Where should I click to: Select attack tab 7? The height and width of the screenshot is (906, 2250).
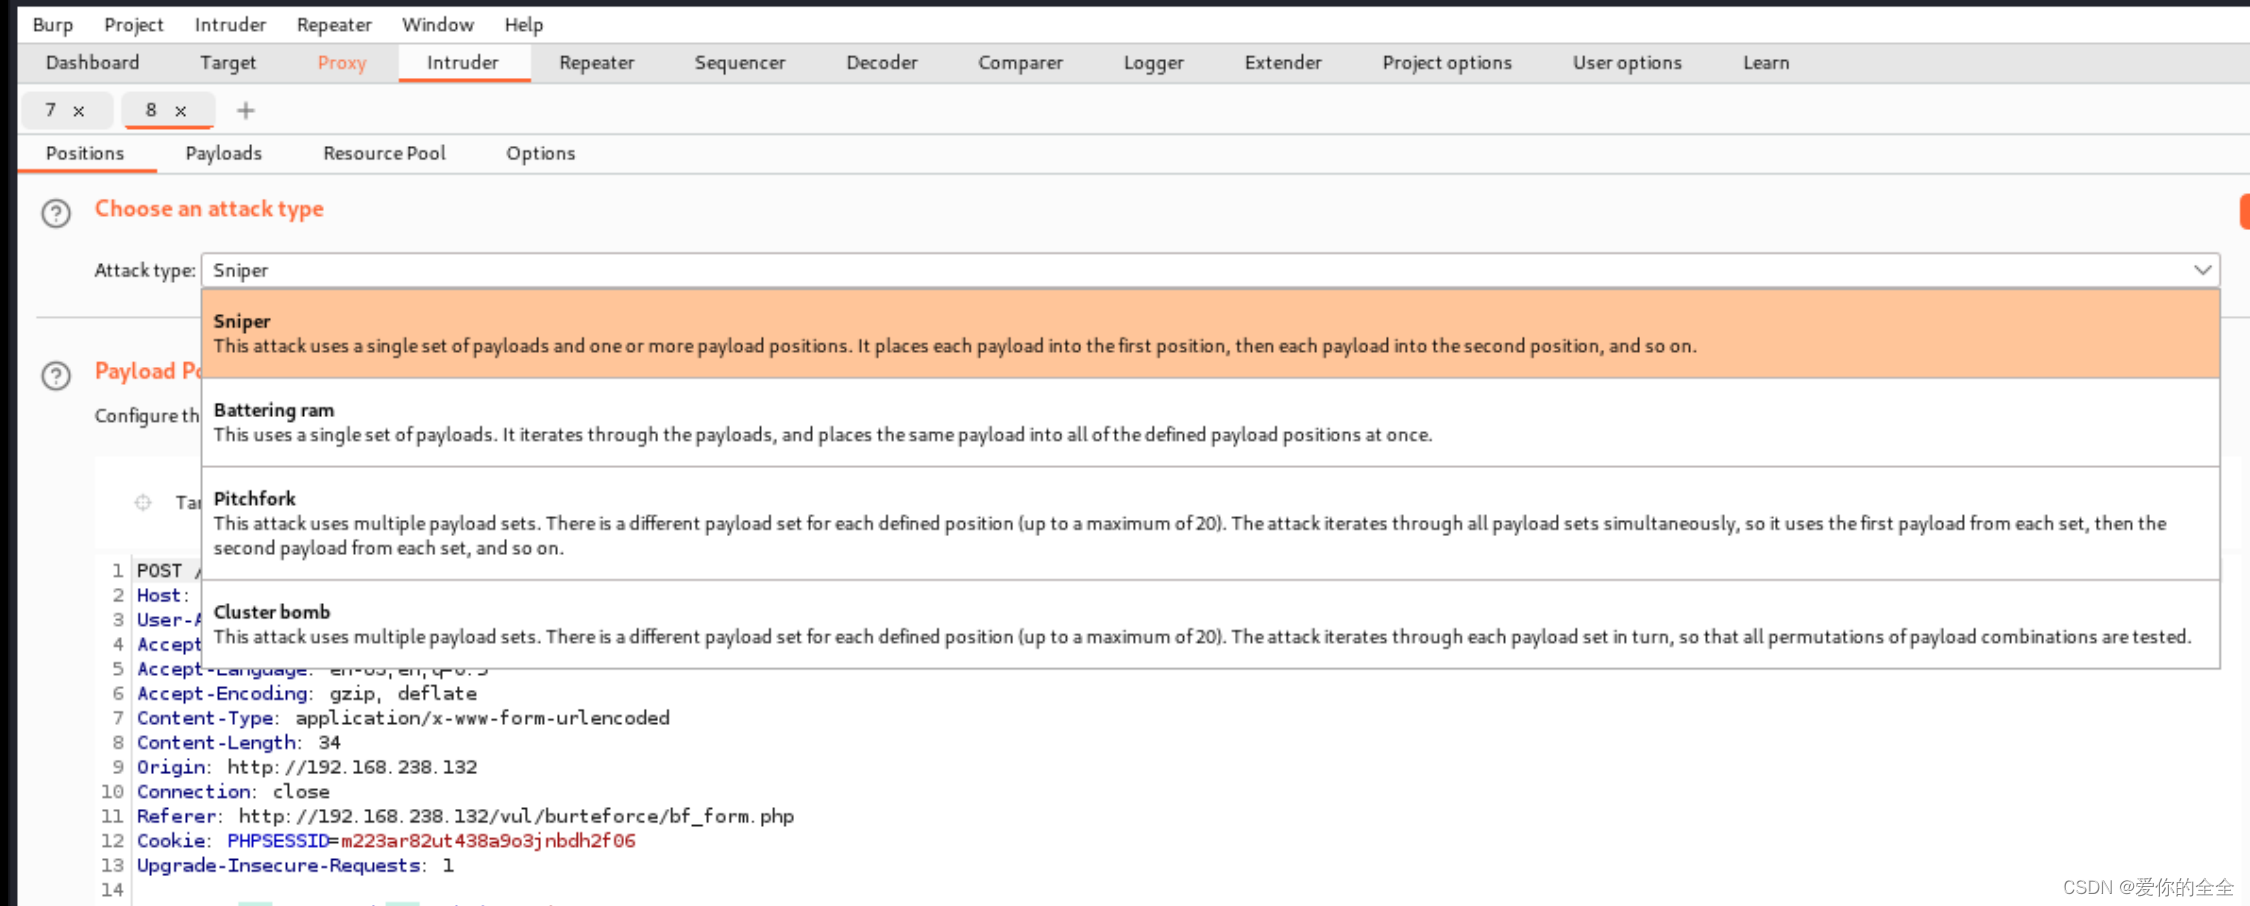[50, 110]
